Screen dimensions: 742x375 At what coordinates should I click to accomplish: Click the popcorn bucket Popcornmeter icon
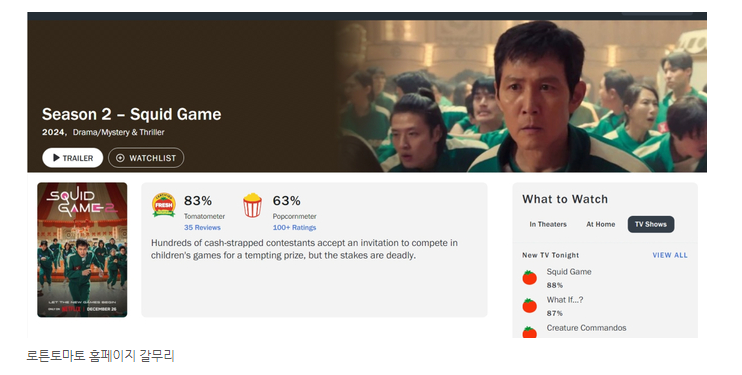[x=252, y=205]
